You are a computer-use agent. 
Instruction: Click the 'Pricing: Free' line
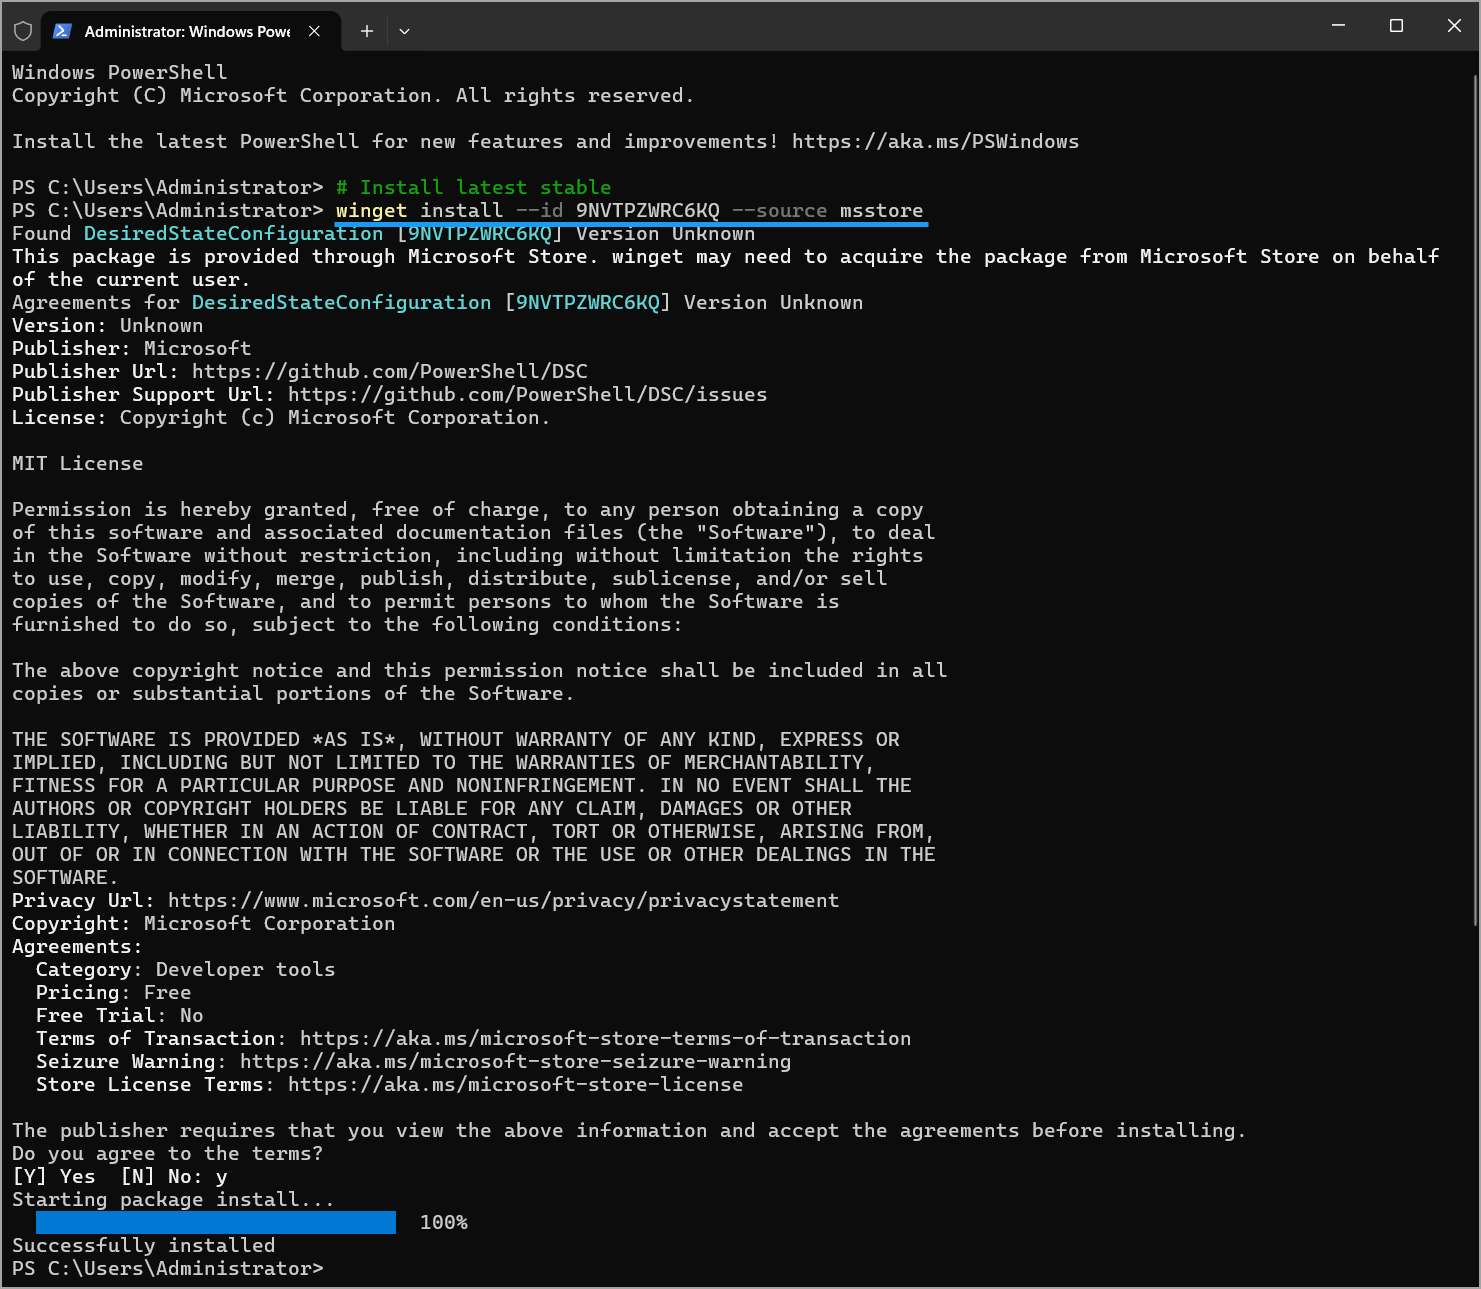(x=113, y=992)
